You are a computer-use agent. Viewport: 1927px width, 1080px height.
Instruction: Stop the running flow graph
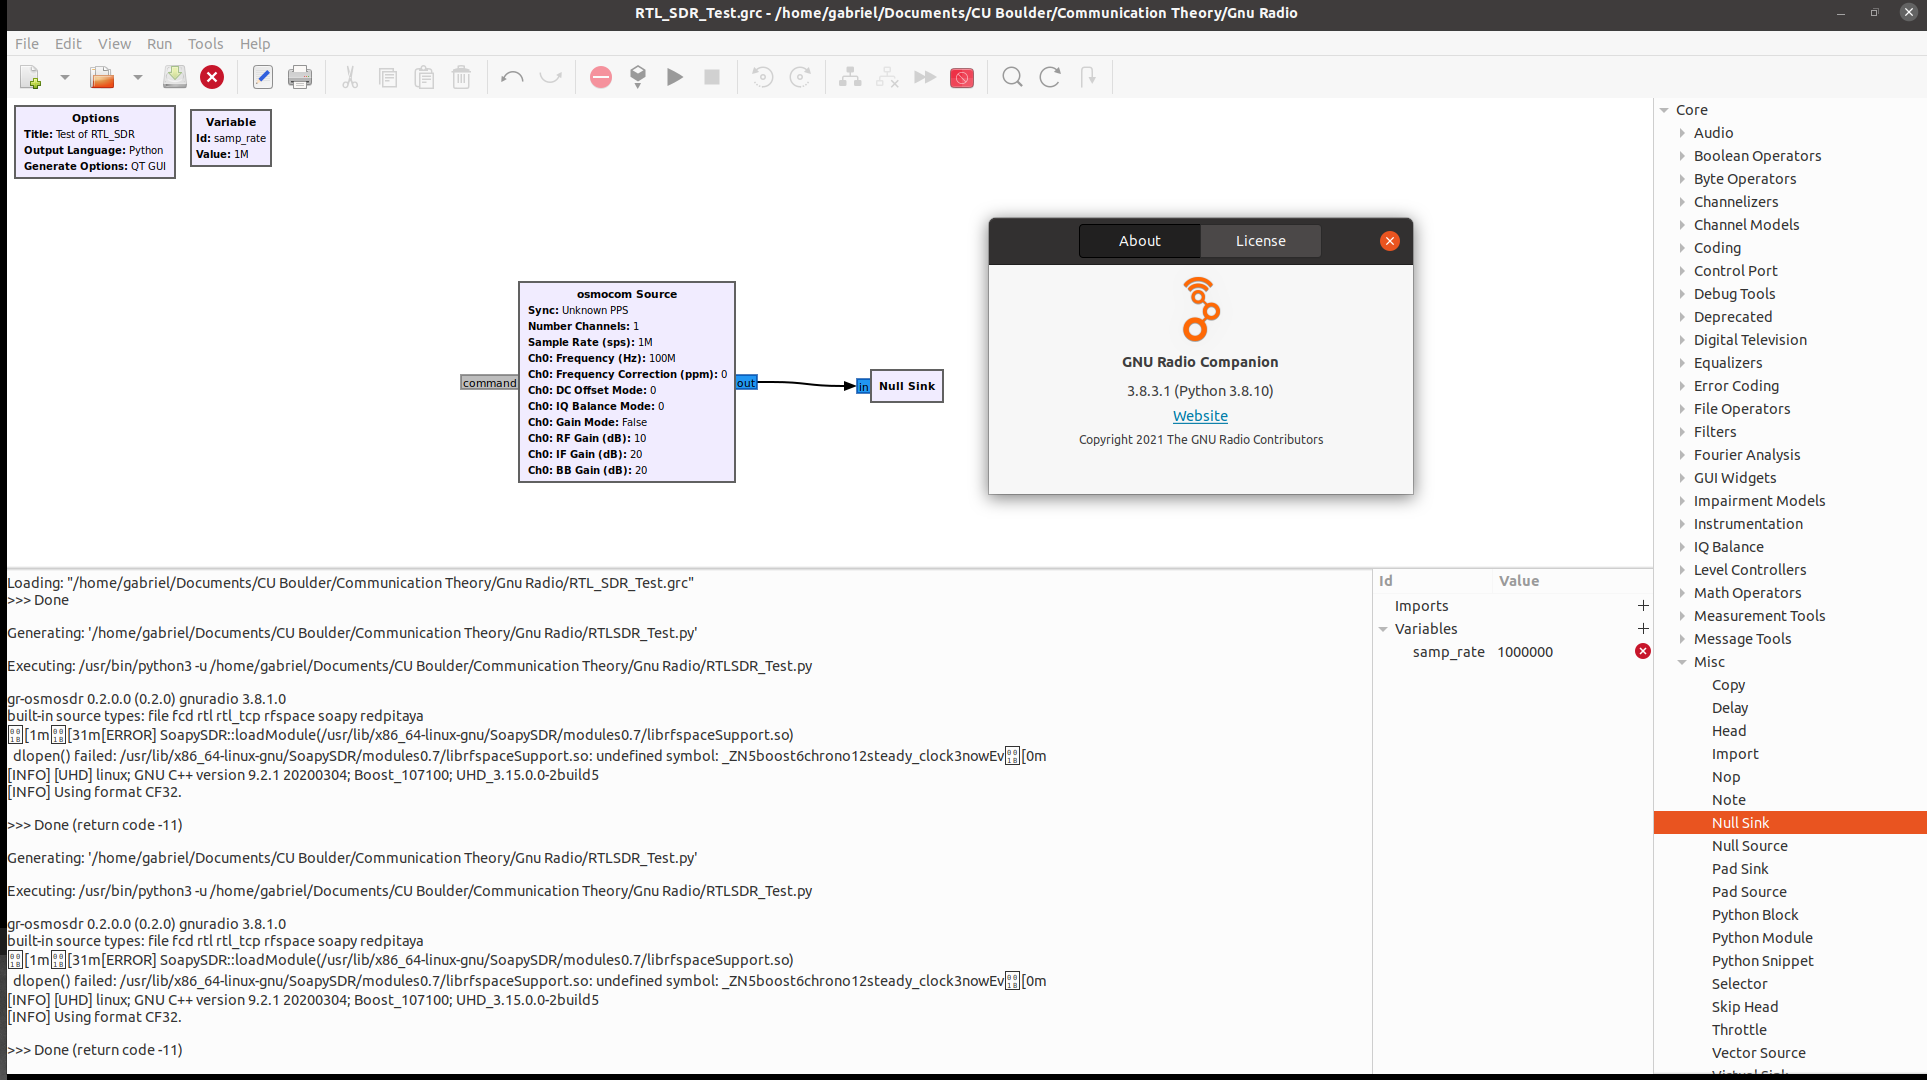[711, 77]
